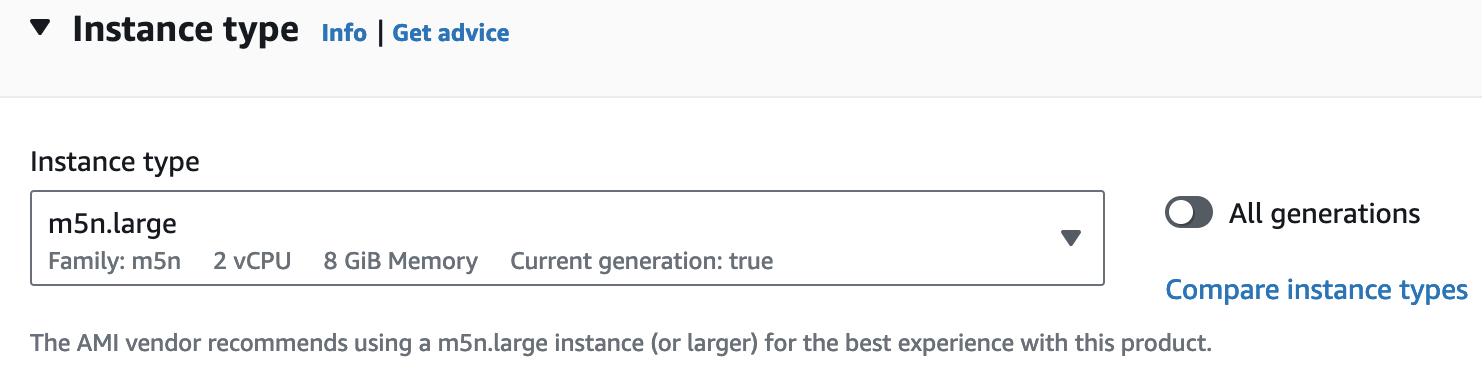Click the toggle knob of All generations
Image resolution: width=1482 pixels, height=370 pixels.
tap(1181, 213)
